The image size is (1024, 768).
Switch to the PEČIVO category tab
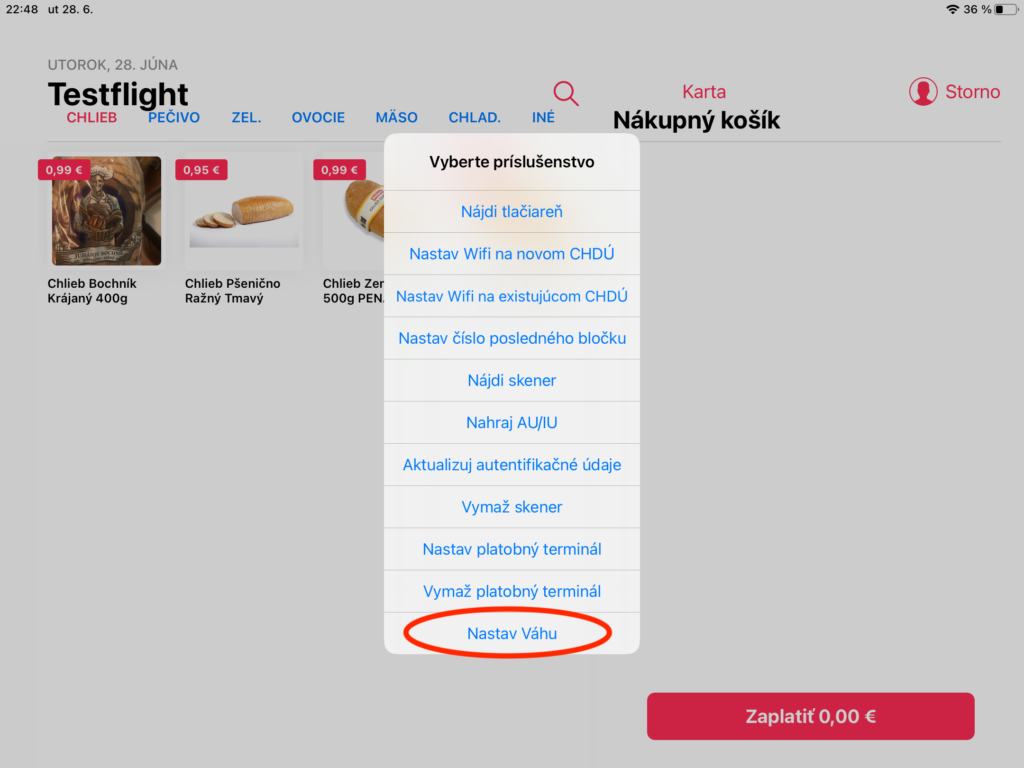[x=174, y=118]
